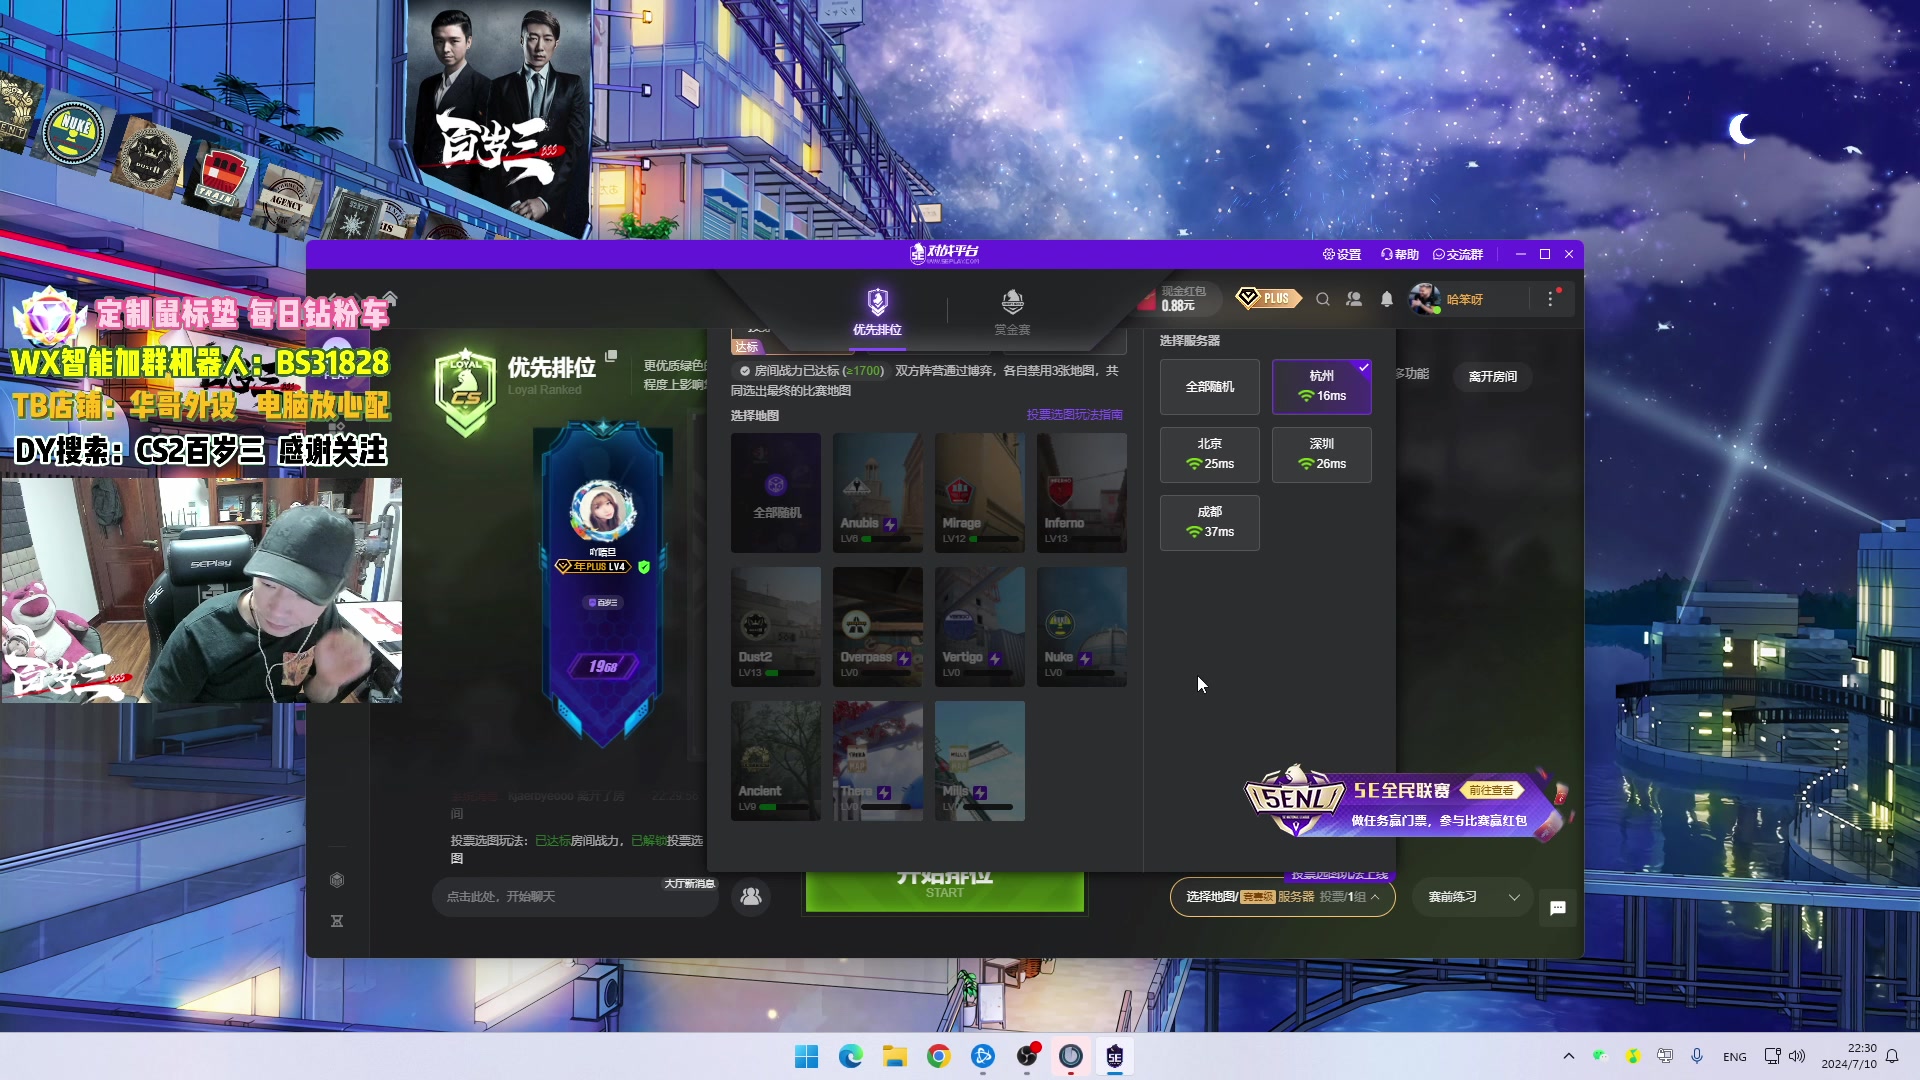Open volume control in system tray
This screenshot has width=1920, height=1080.
(x=1797, y=1056)
